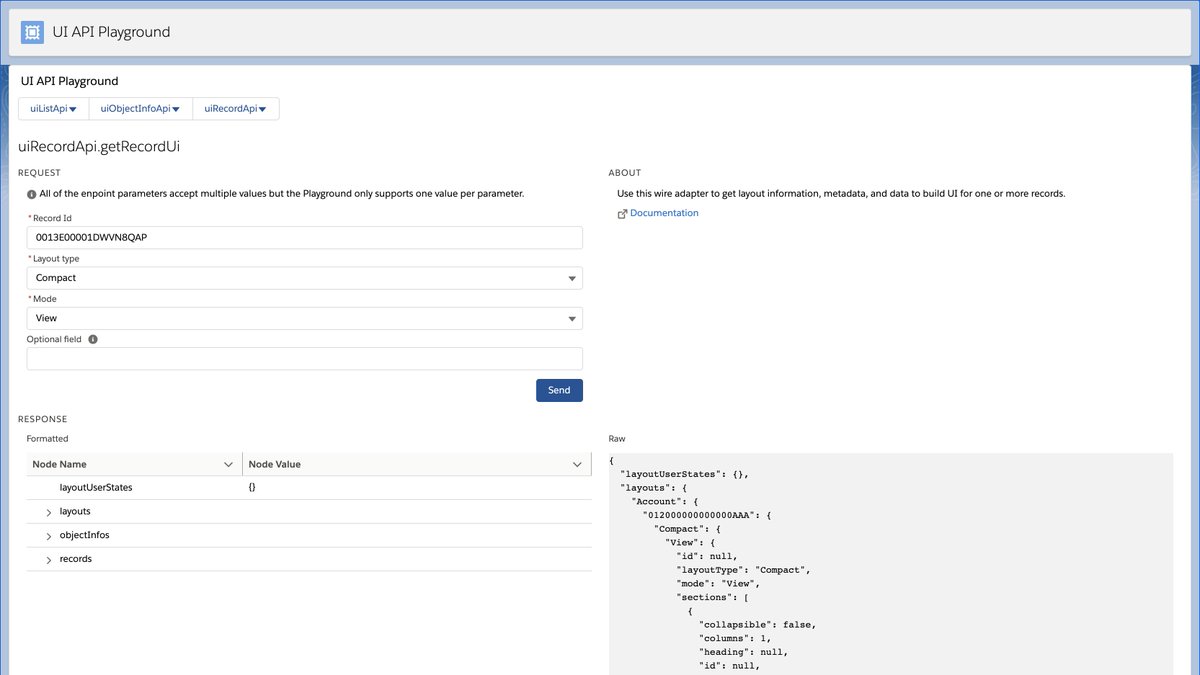Click the UI API Playground app icon
1200x675 pixels.
pos(32,32)
